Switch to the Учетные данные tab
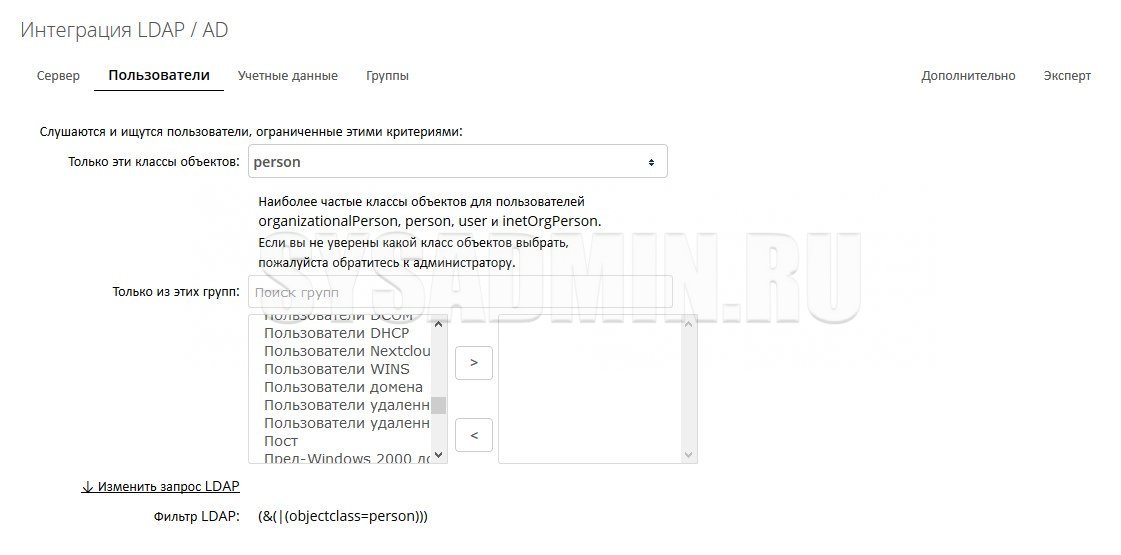Viewport: 1121px width, 555px height. (287, 76)
